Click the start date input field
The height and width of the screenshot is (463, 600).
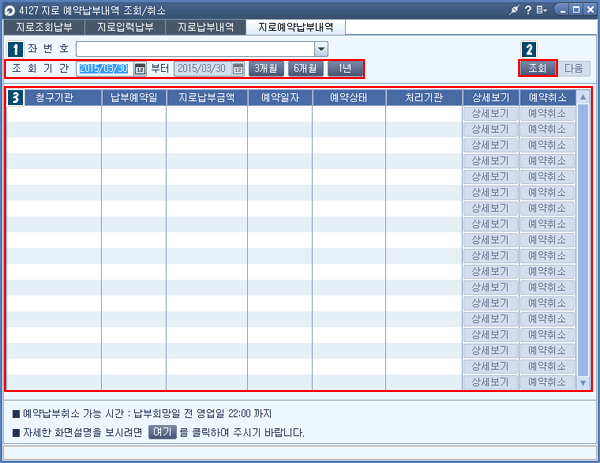[104, 69]
